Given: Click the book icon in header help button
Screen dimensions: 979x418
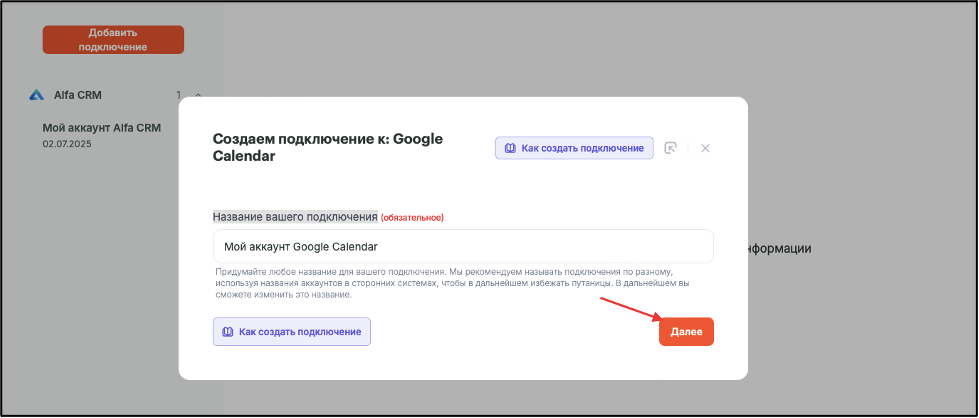Looking at the screenshot, I should [x=511, y=148].
